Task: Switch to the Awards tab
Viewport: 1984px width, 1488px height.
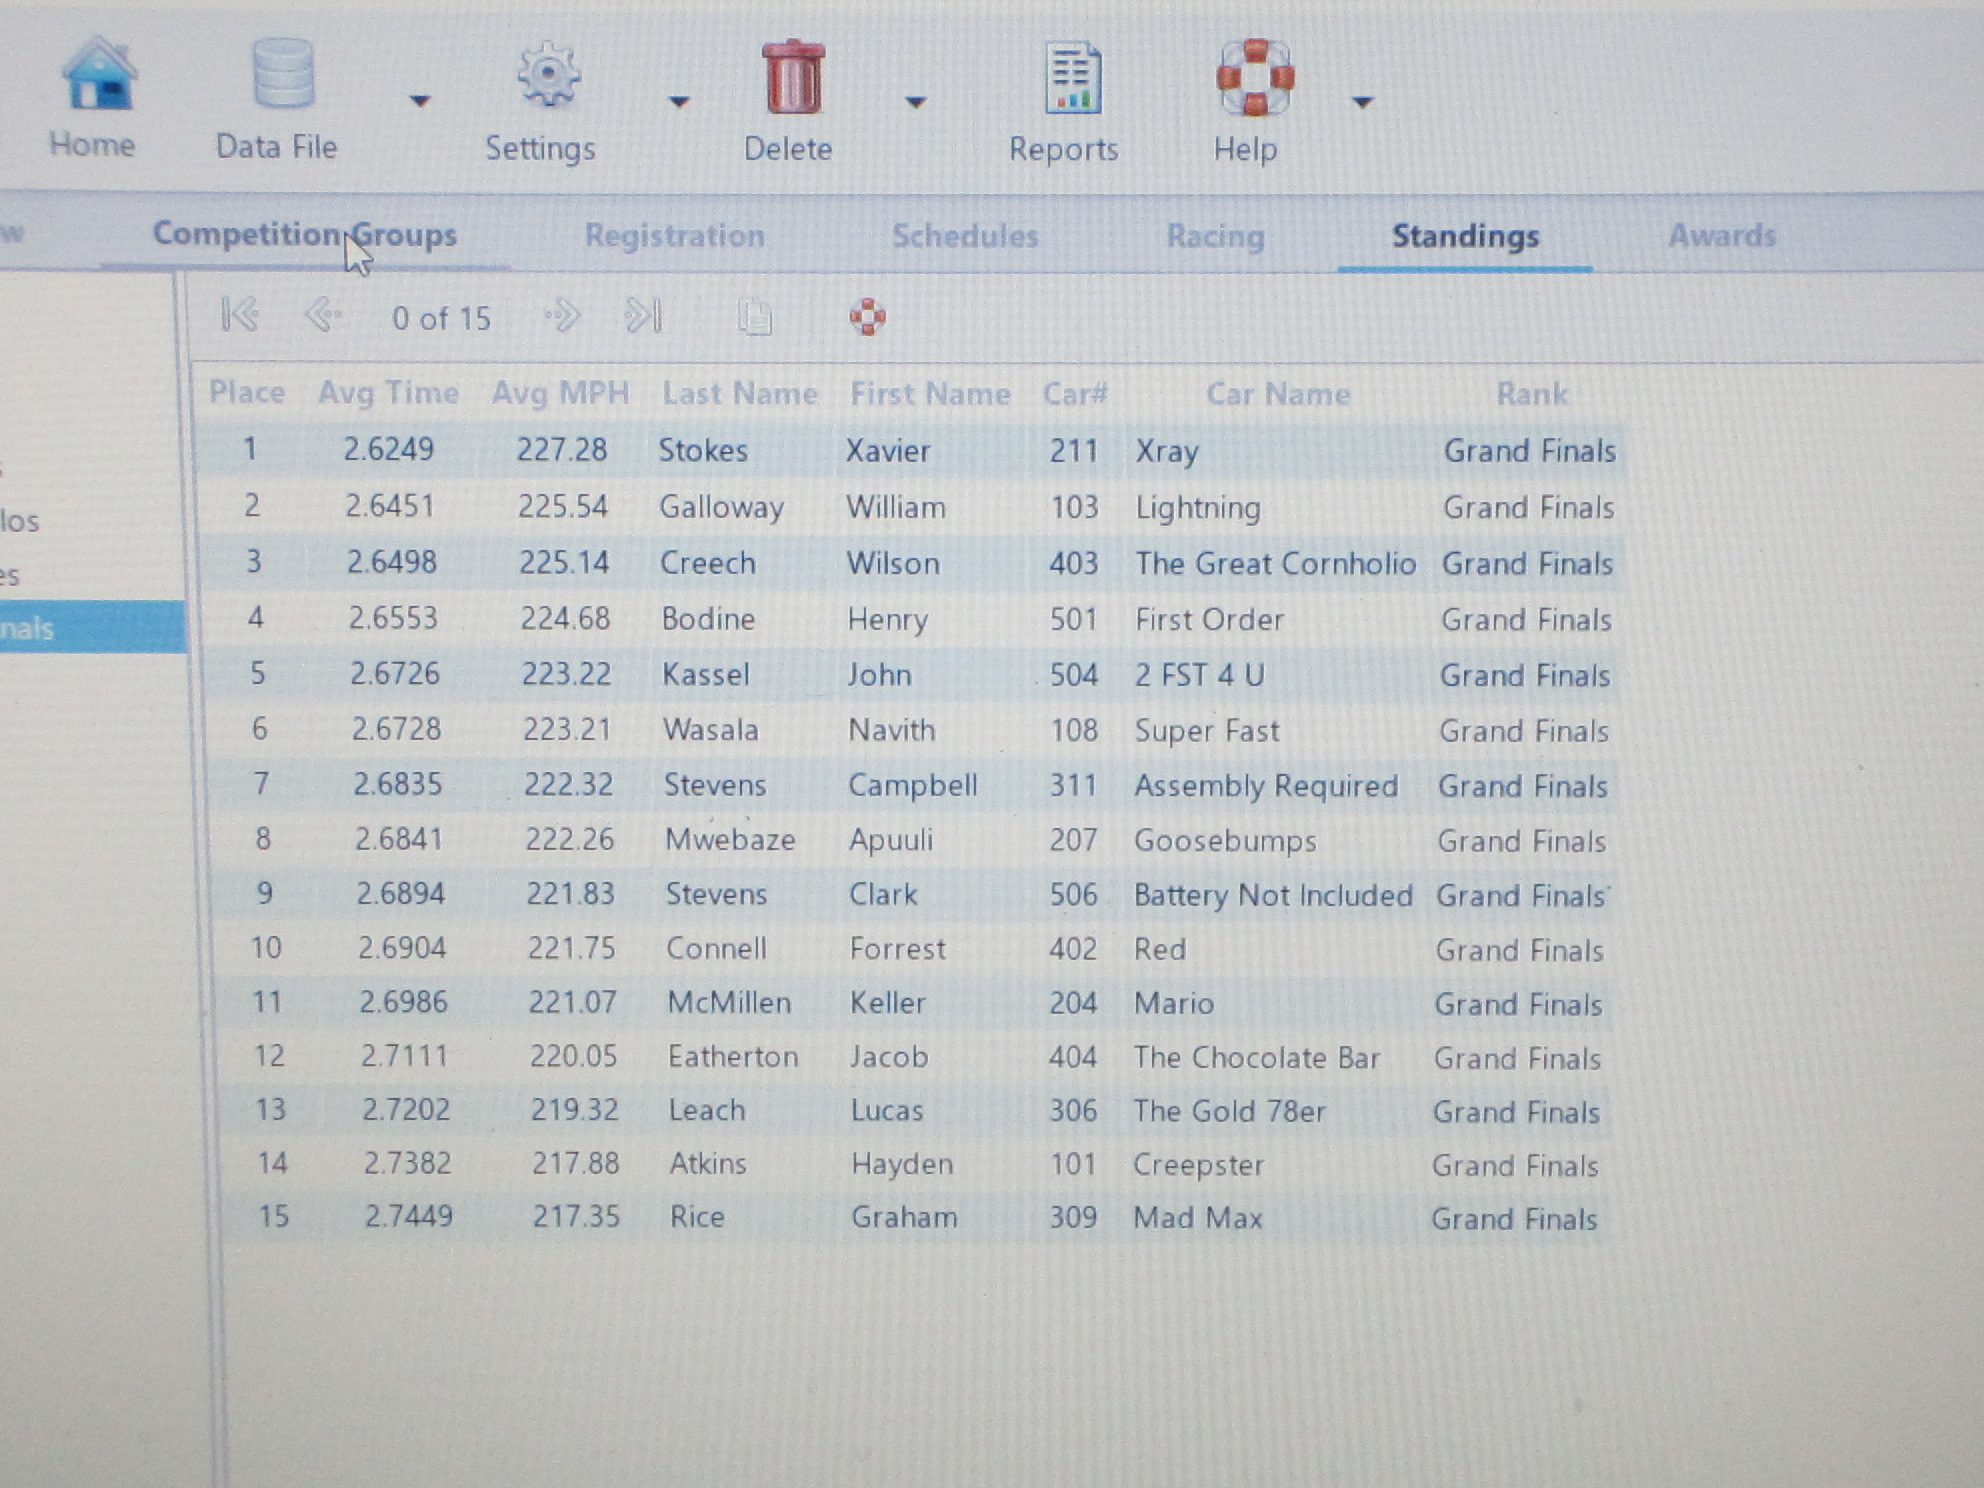Action: [x=1721, y=236]
